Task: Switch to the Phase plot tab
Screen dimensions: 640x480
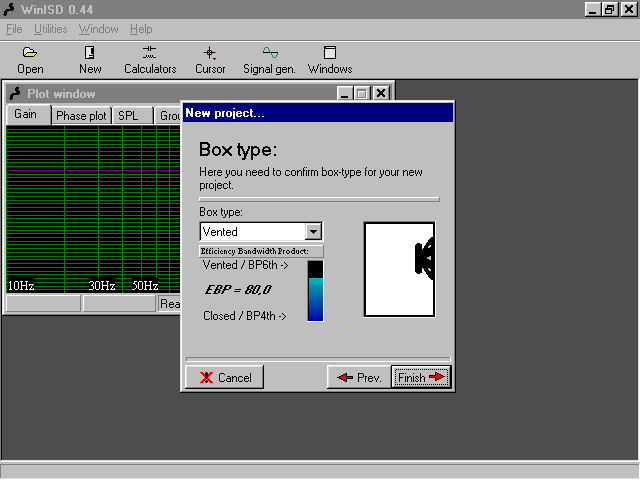Action: click(81, 116)
